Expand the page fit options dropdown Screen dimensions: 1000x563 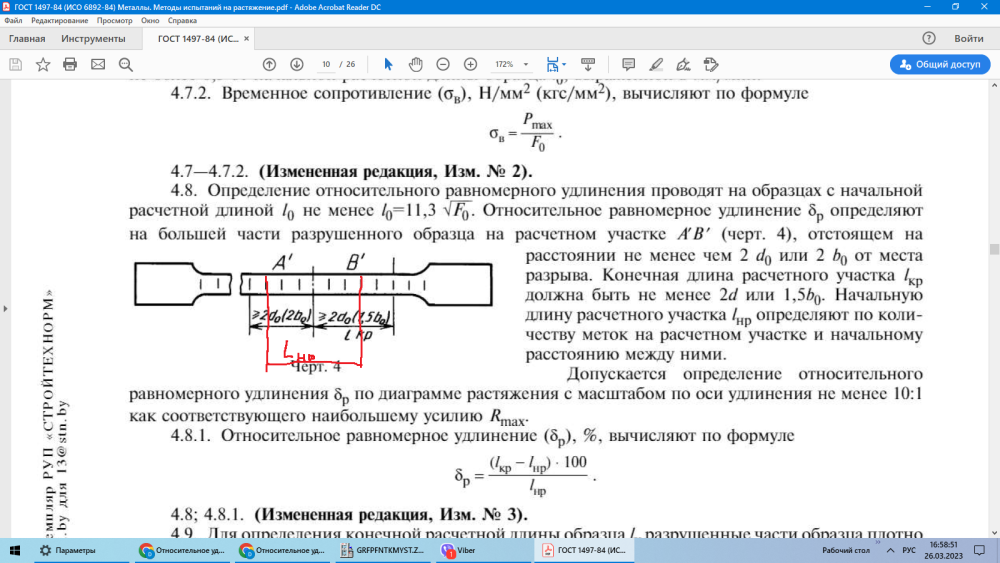pos(566,64)
